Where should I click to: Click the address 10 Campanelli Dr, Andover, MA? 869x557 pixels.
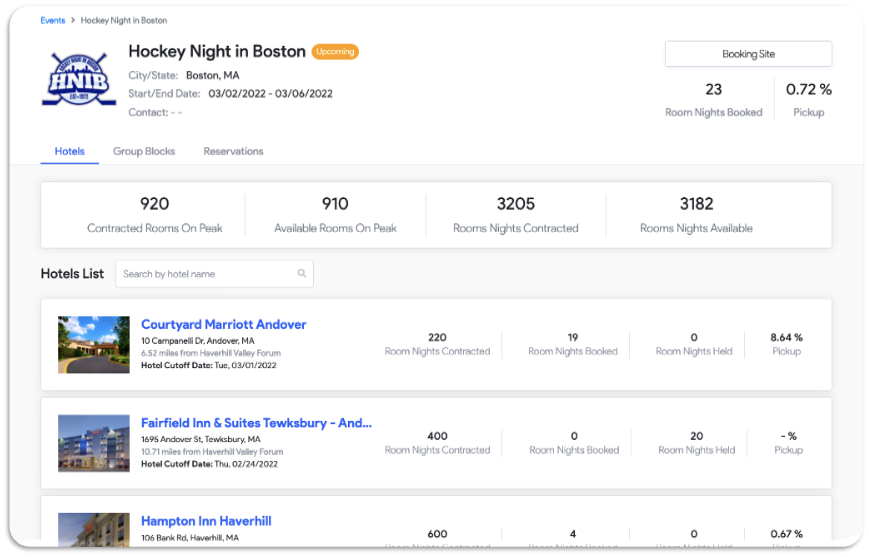point(198,341)
